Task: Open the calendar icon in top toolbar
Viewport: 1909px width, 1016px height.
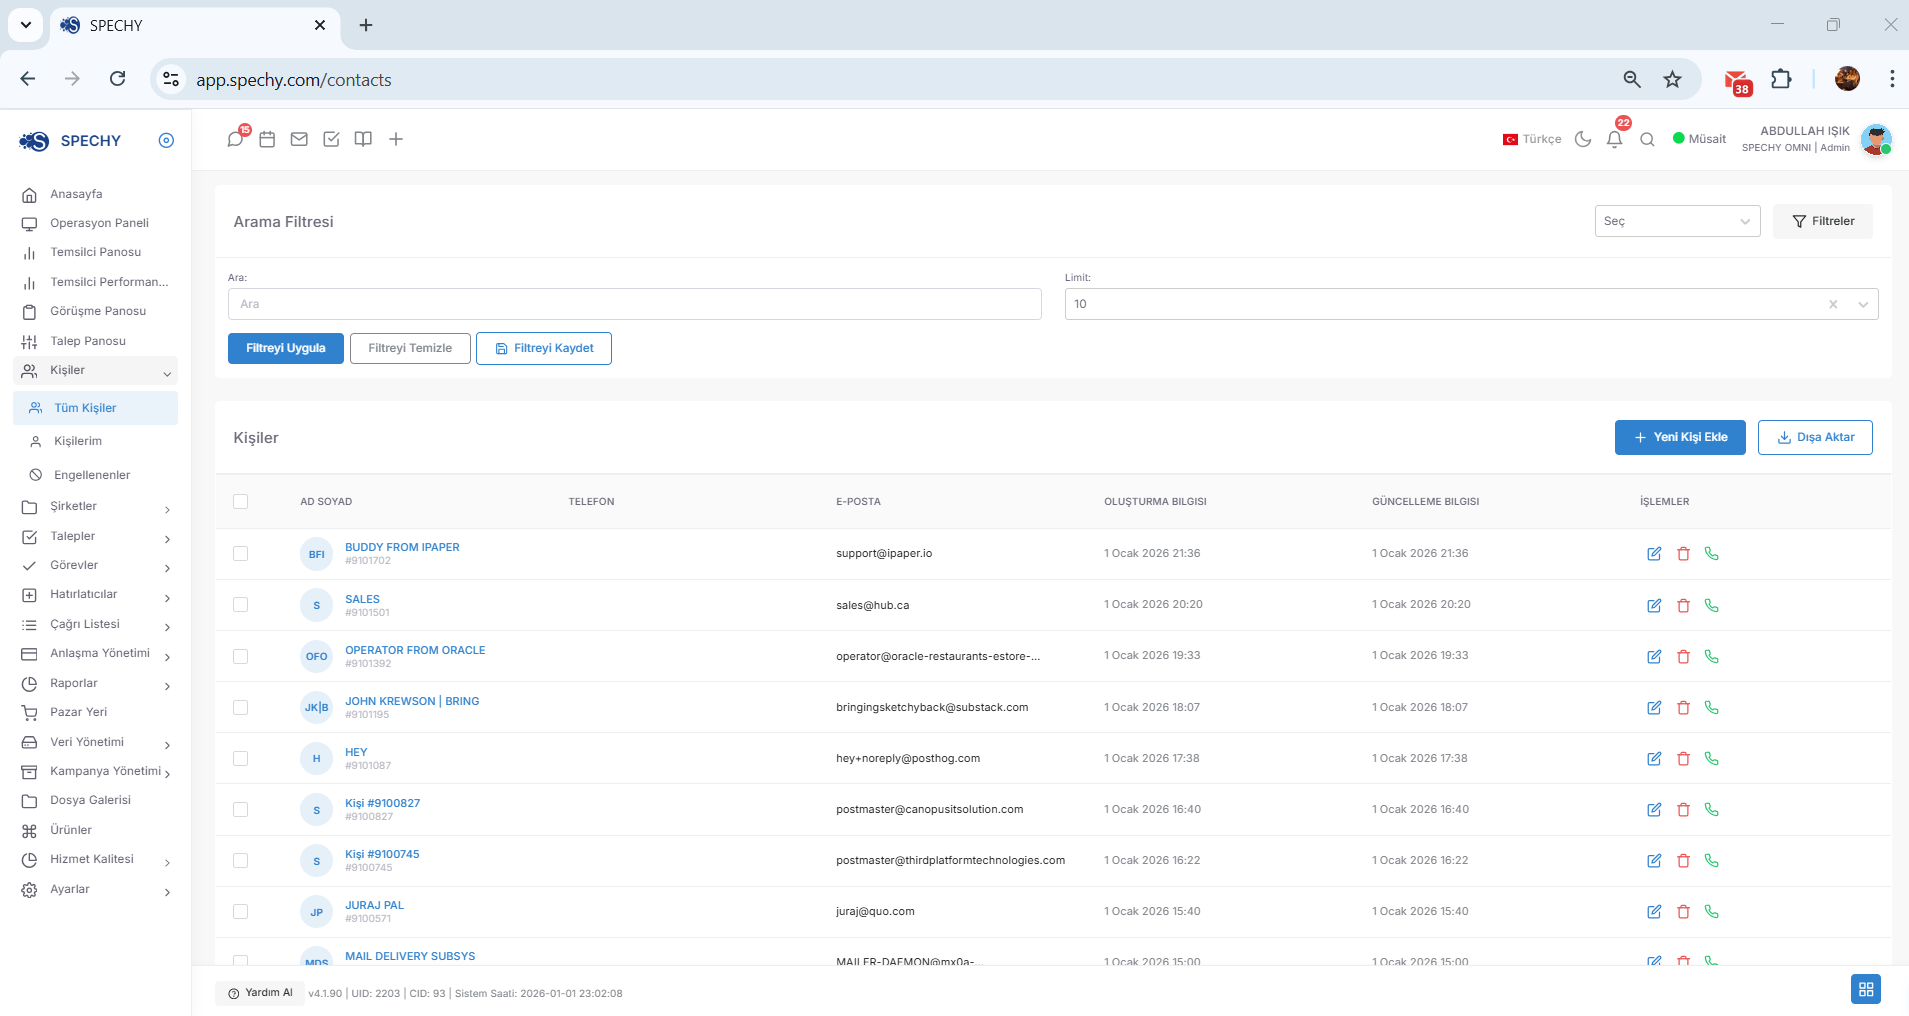Action: pyautogui.click(x=267, y=139)
